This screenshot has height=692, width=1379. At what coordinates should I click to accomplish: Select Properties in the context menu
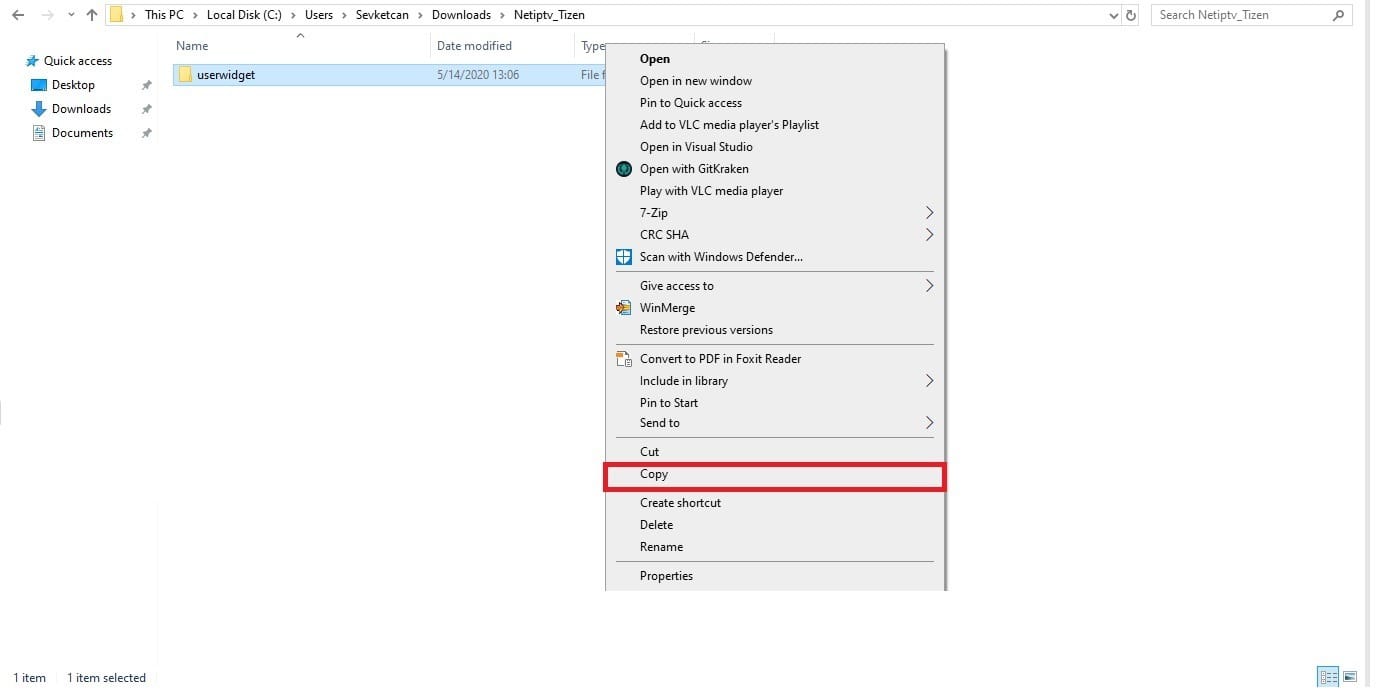(x=666, y=576)
